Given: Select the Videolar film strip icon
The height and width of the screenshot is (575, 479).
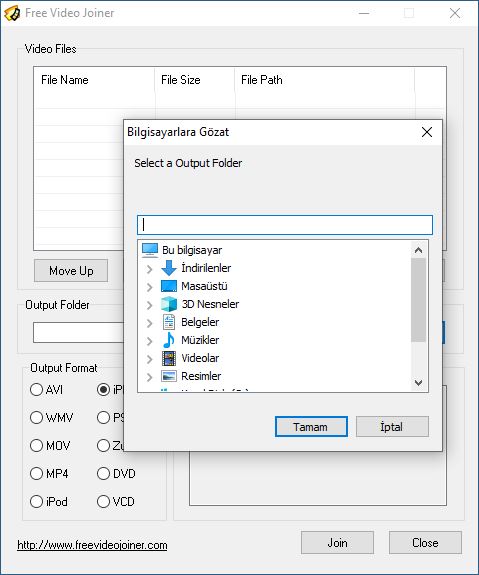Looking at the screenshot, I should pos(169,358).
